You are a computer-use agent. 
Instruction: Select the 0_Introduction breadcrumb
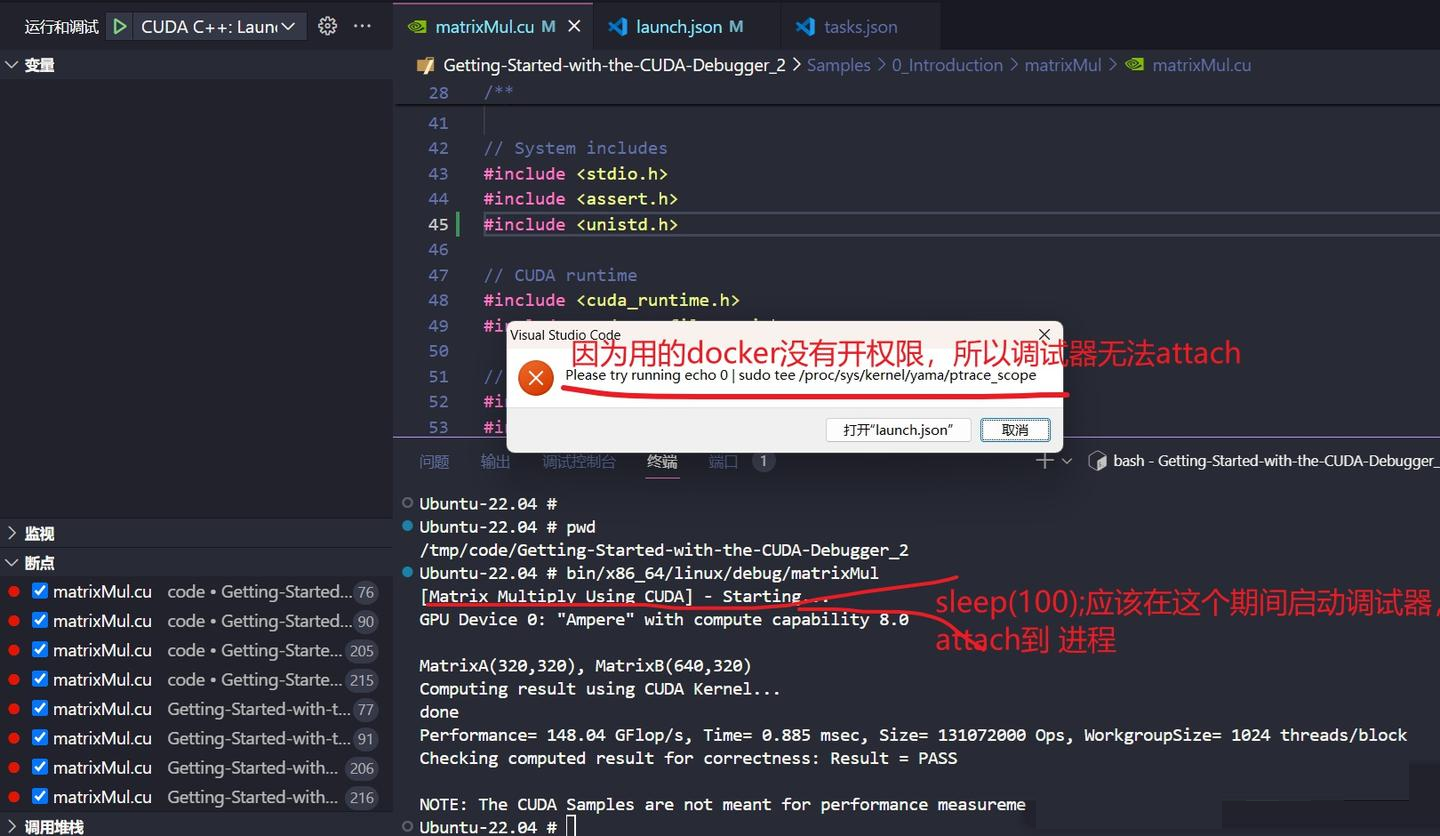pyautogui.click(x=947, y=65)
